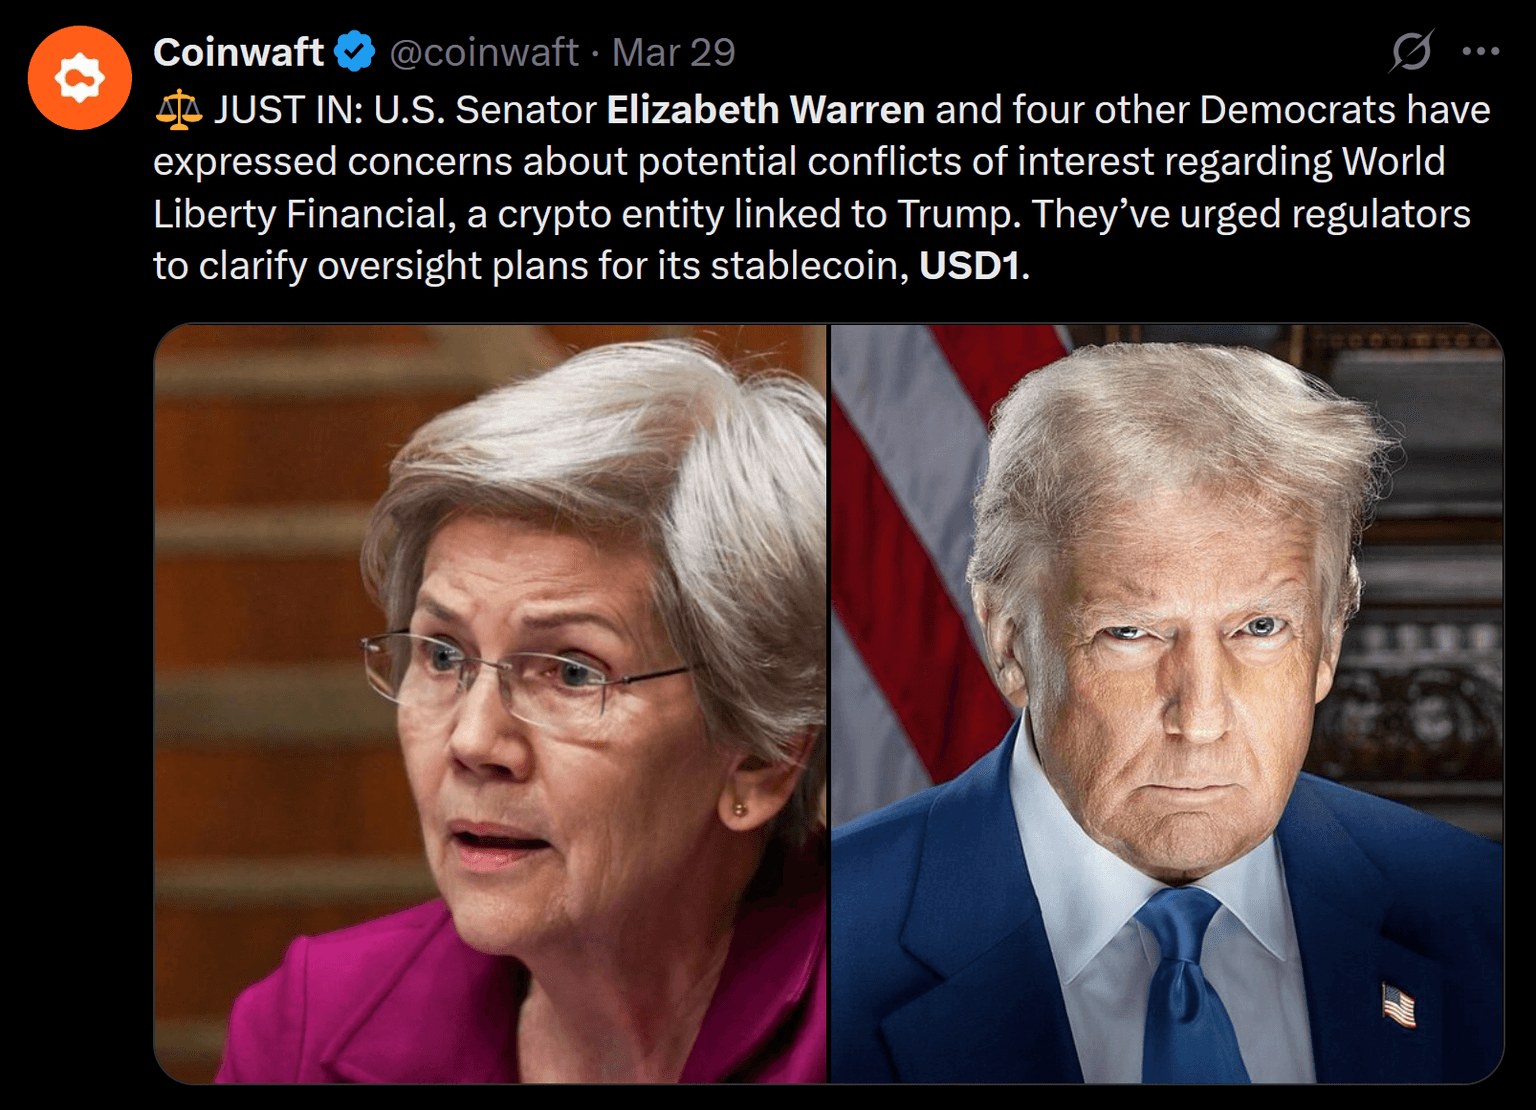Open the Grok explain-post icon
1536x1110 pixels.
(x=1411, y=51)
